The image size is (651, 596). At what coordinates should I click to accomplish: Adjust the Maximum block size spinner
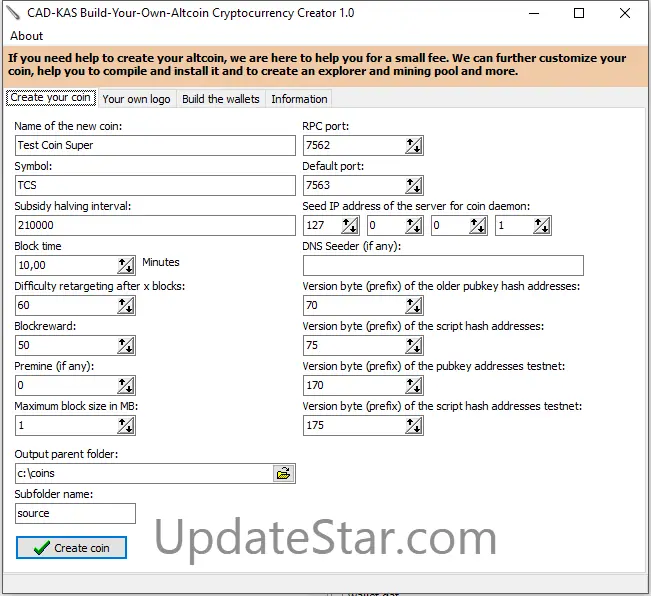tap(126, 425)
